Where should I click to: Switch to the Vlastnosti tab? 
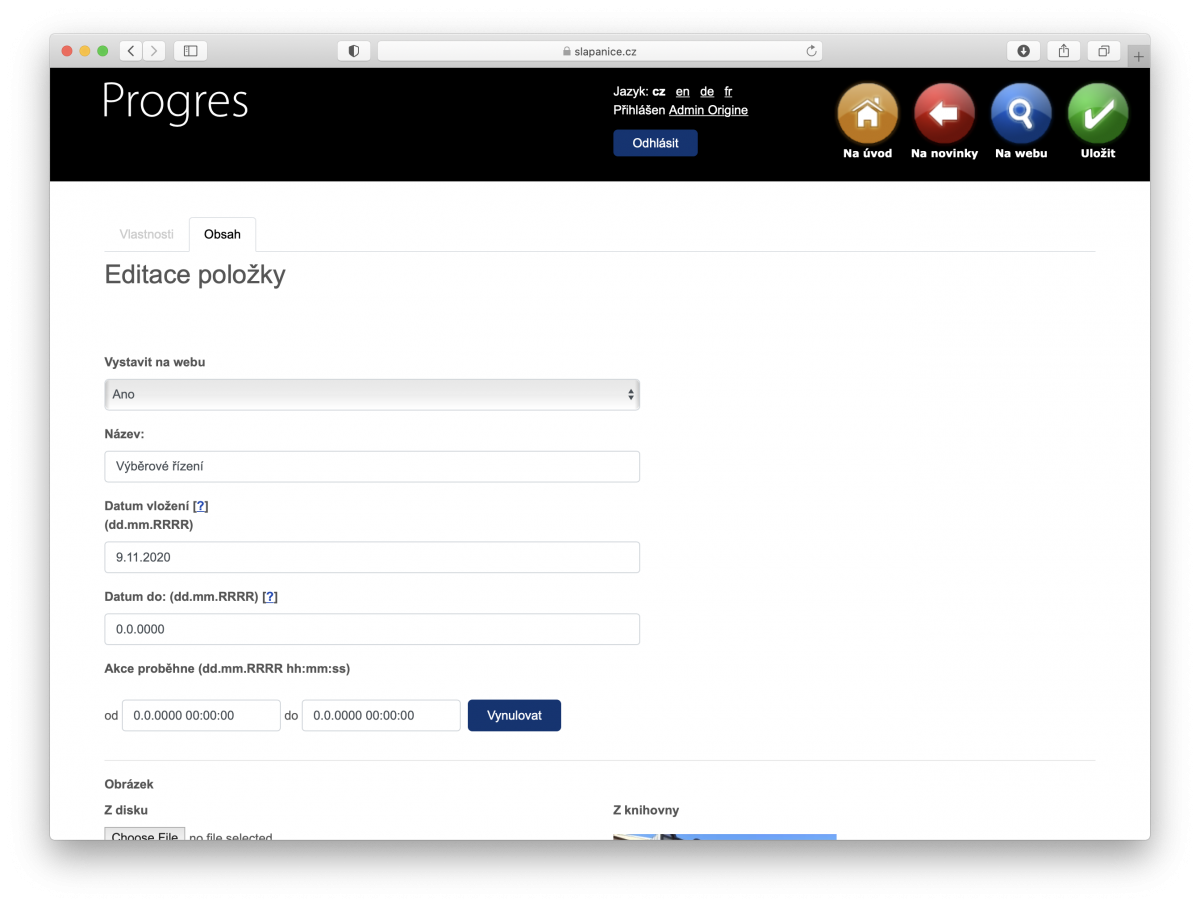click(146, 235)
